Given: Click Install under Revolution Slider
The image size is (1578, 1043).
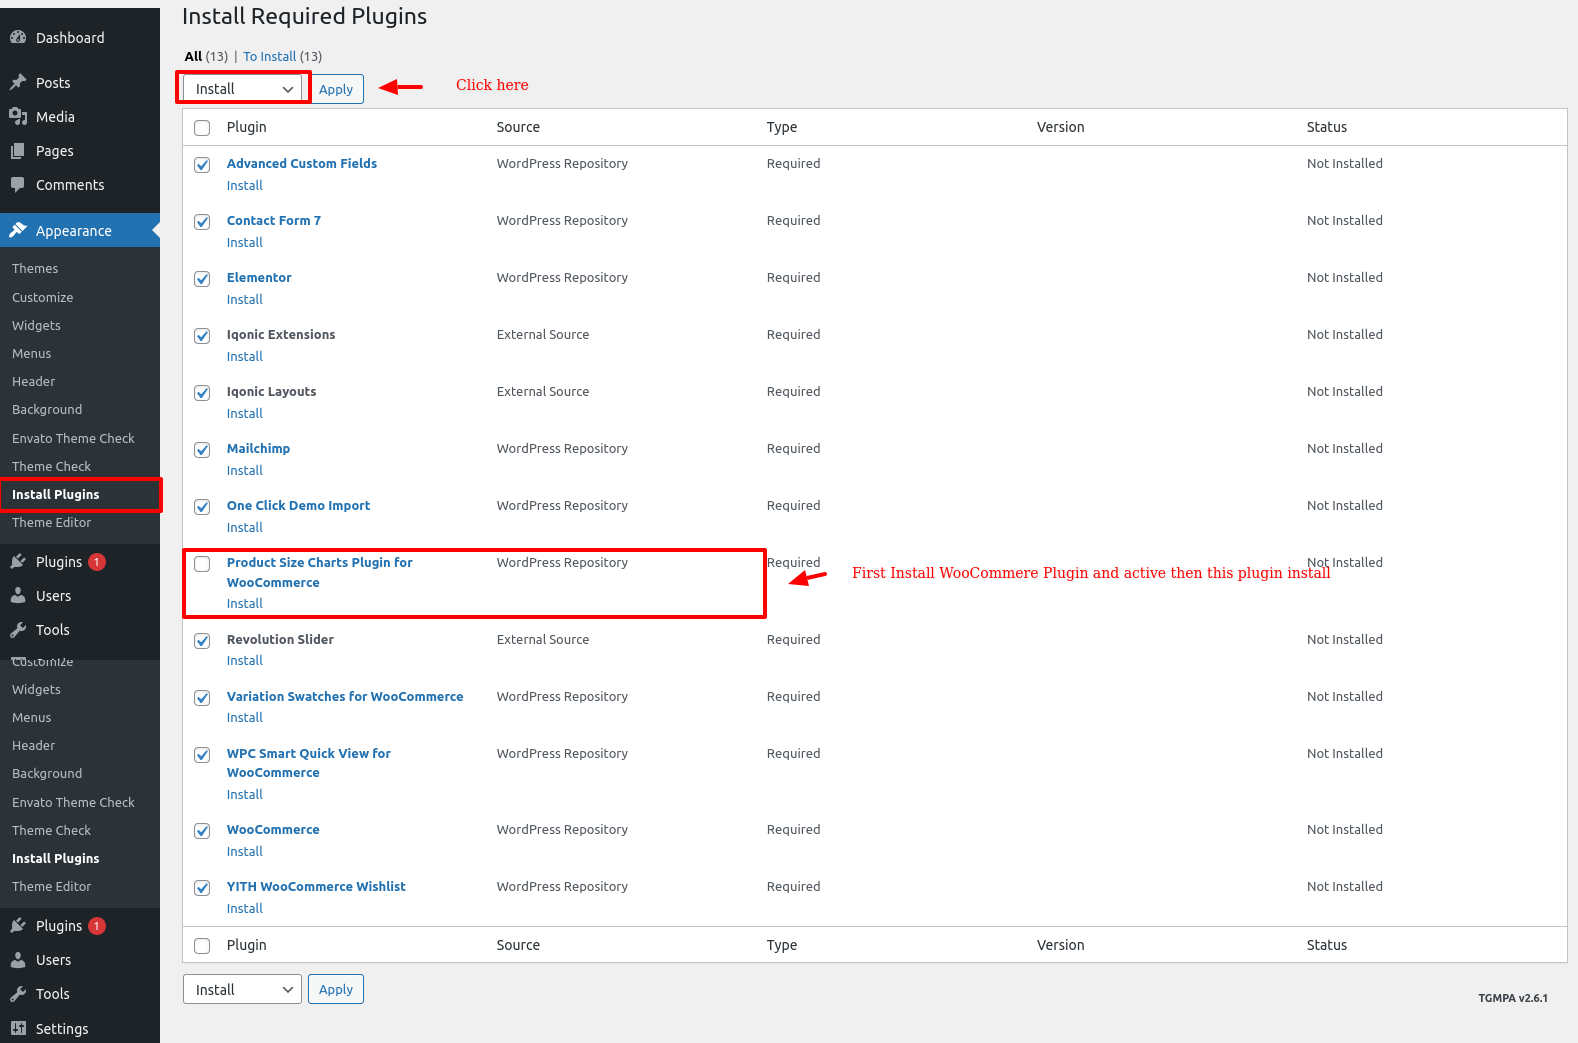Looking at the screenshot, I should pos(244,660).
